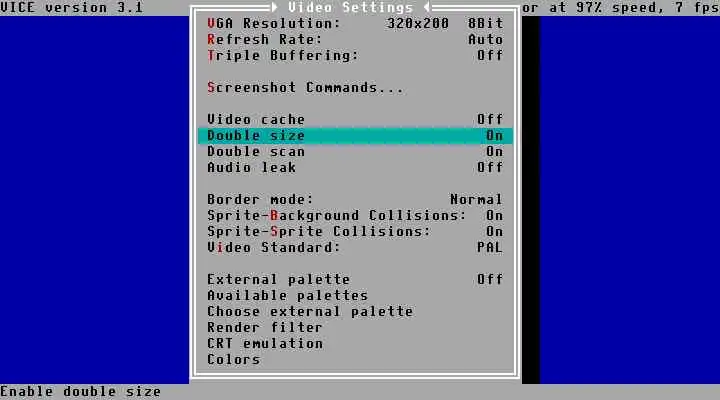Viewport: 720px width, 400px height.
Task: Toggle the highlighted Double size row
Action: coord(355,135)
